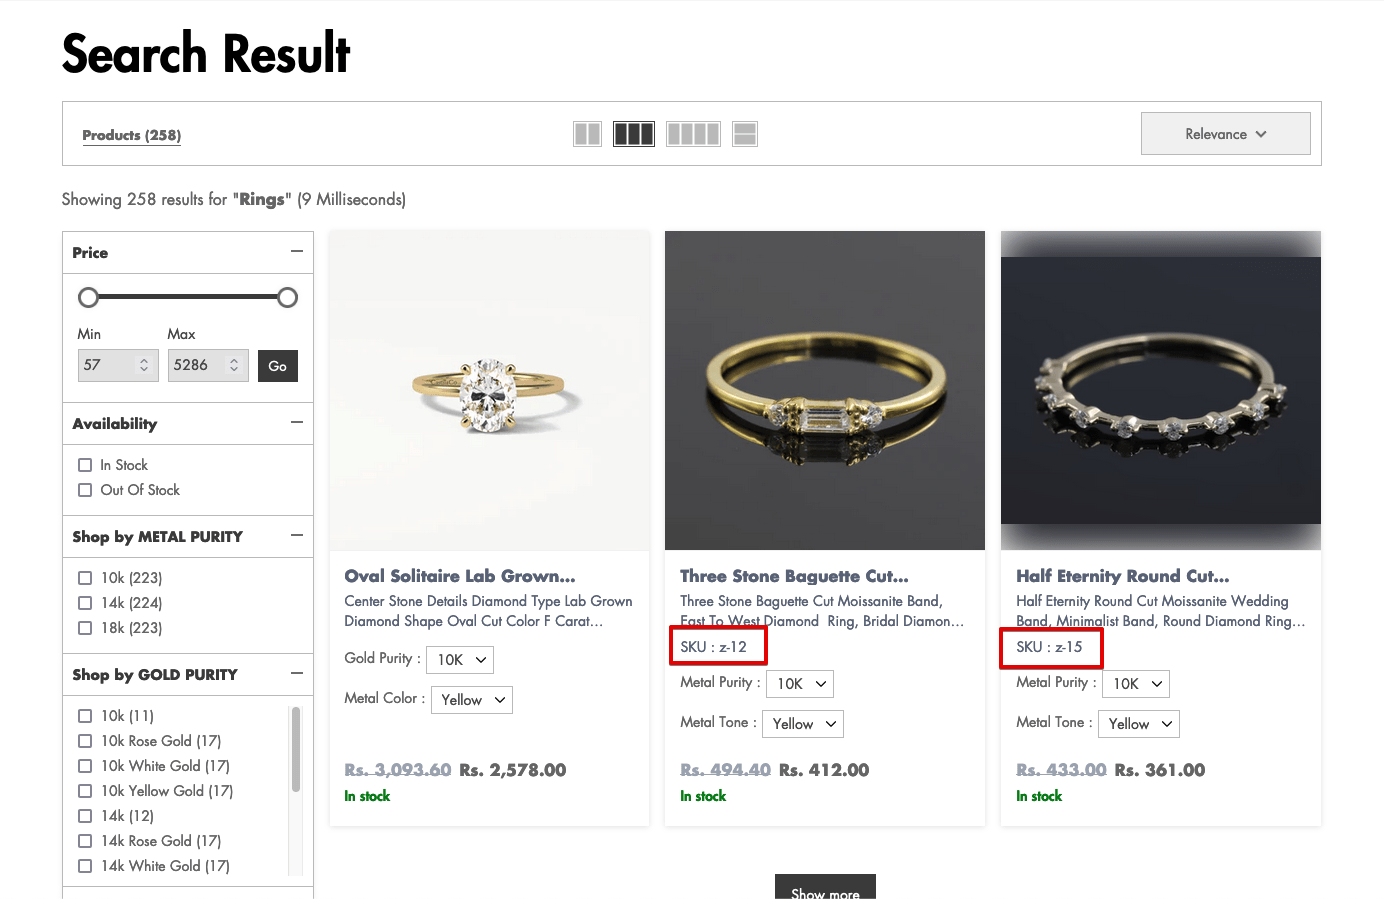
Task: Collapse the Price filter section
Action: click(296, 252)
